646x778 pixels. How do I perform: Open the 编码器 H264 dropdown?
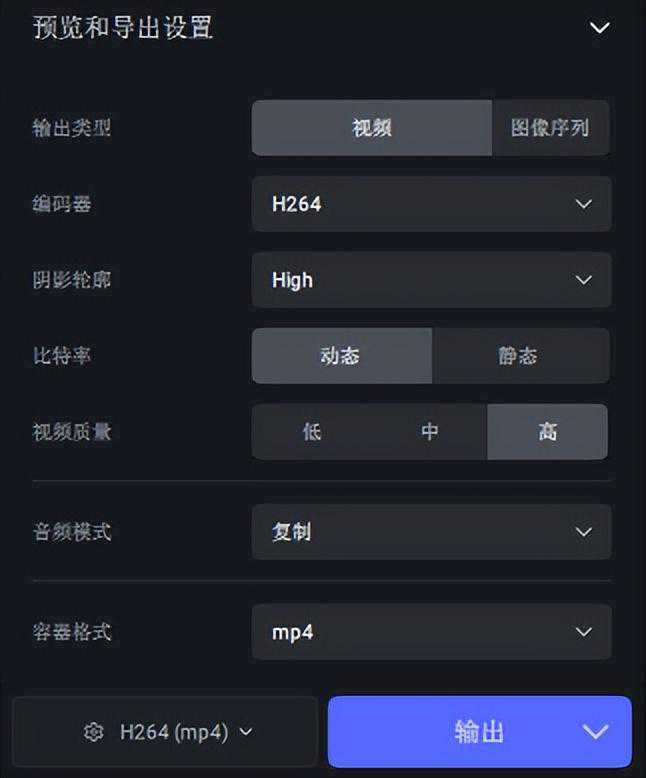431,204
